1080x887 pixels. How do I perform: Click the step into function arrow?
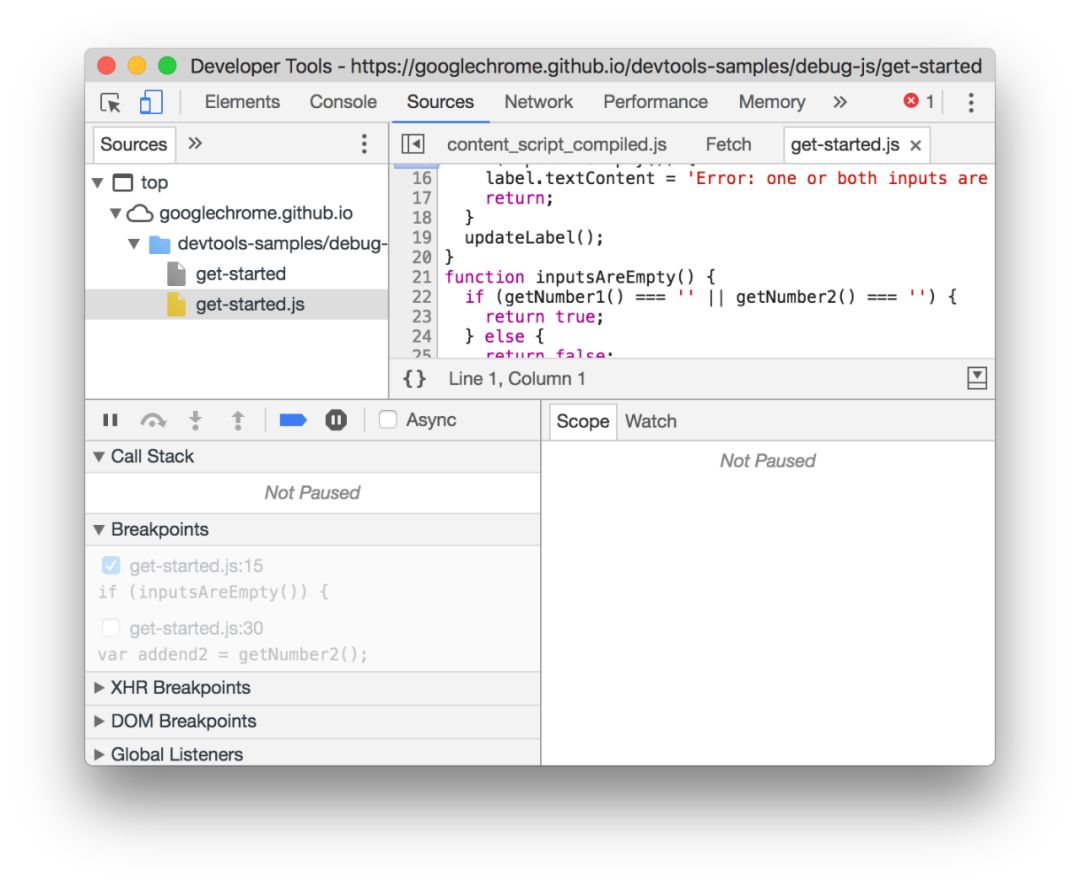point(196,420)
